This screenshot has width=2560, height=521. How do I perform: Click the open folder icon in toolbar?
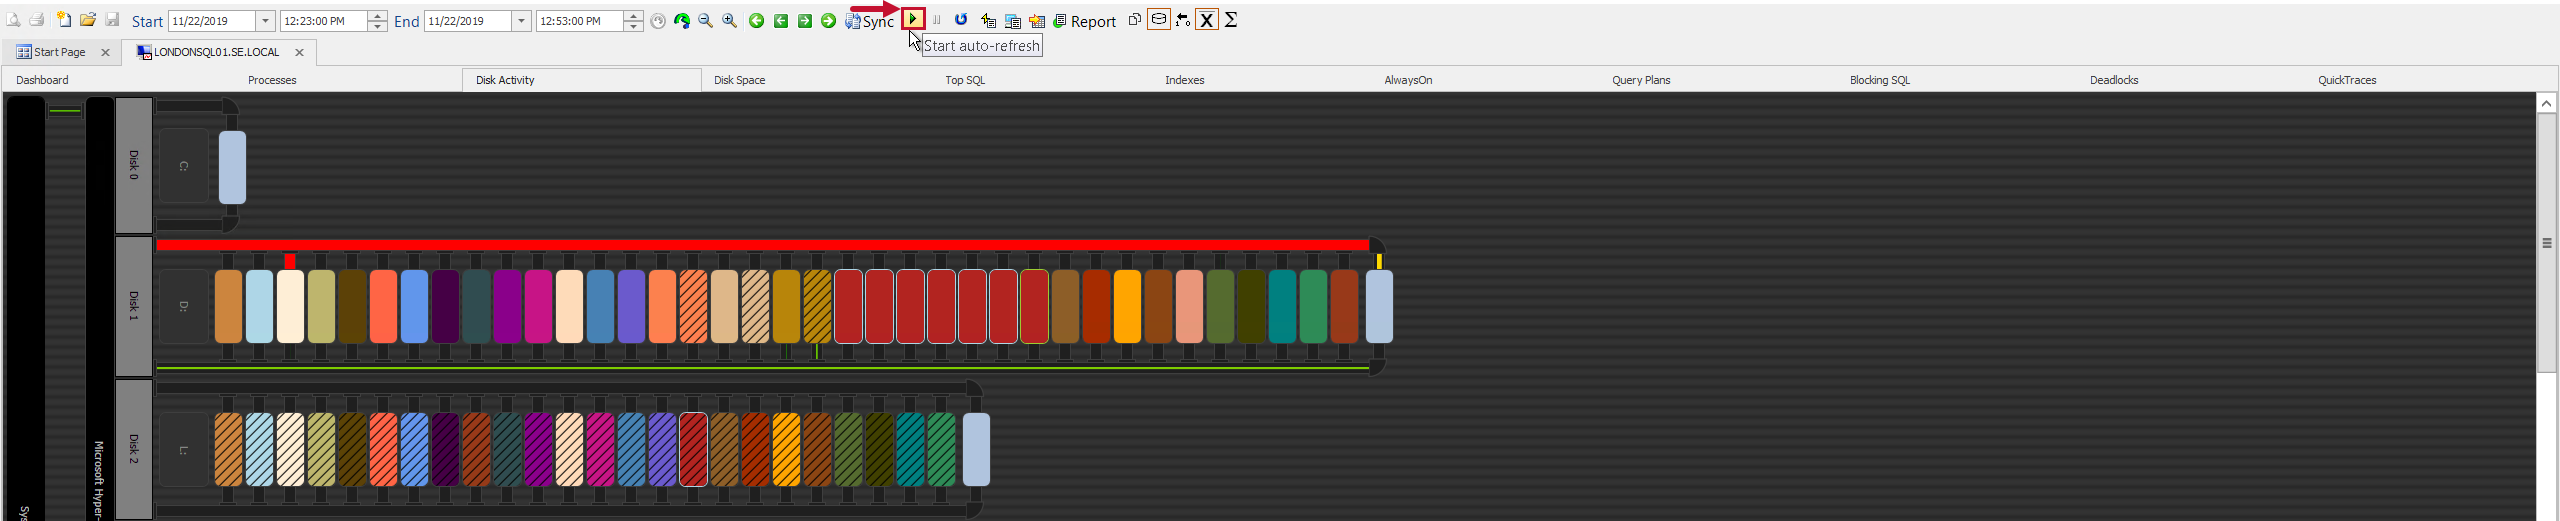[88, 20]
